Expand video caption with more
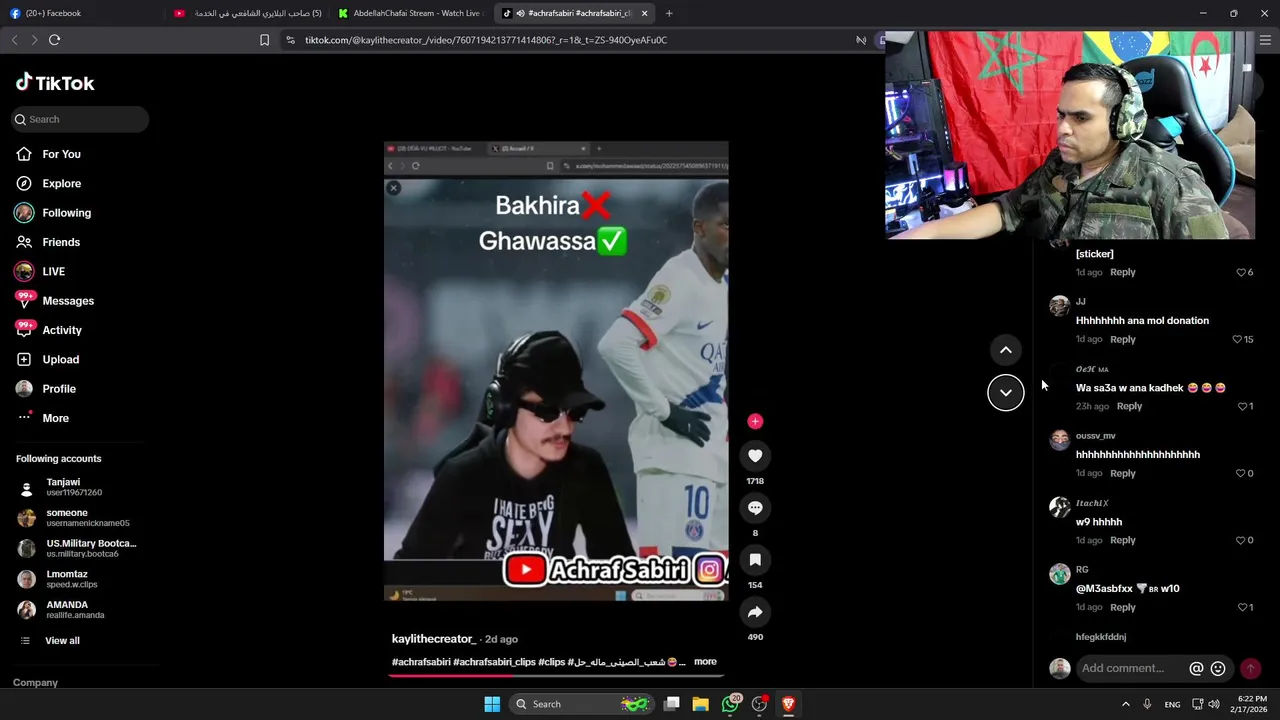This screenshot has height=720, width=1280. point(705,662)
